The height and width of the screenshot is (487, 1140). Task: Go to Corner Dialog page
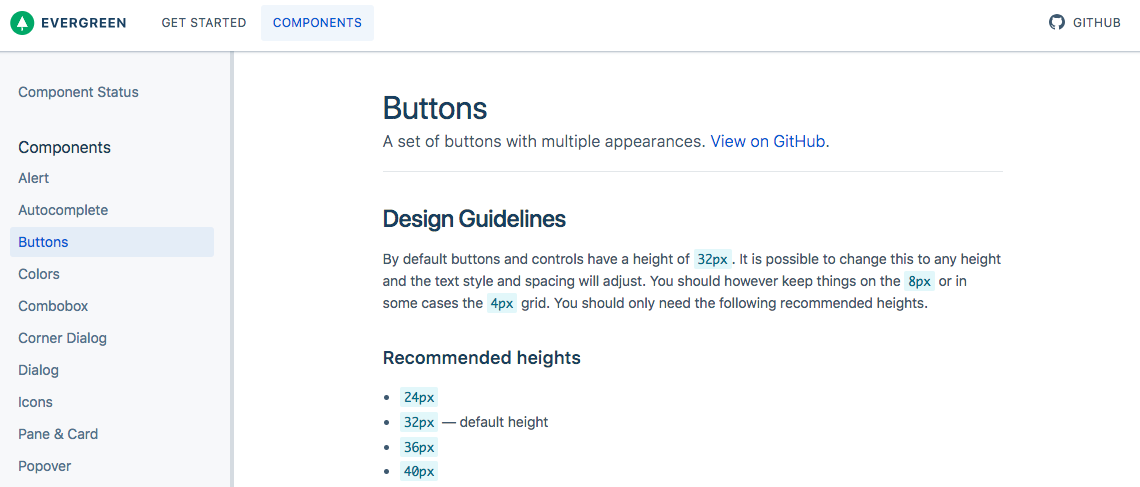(63, 338)
